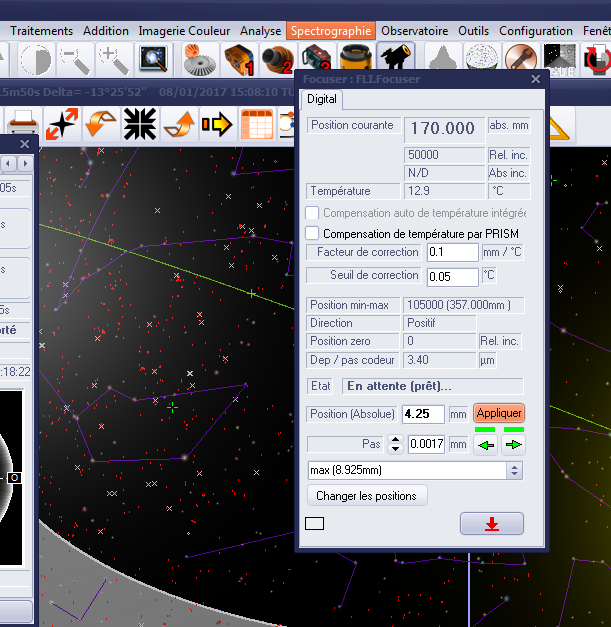Open the Observatoire menu
The image size is (611, 627).
tap(414, 31)
